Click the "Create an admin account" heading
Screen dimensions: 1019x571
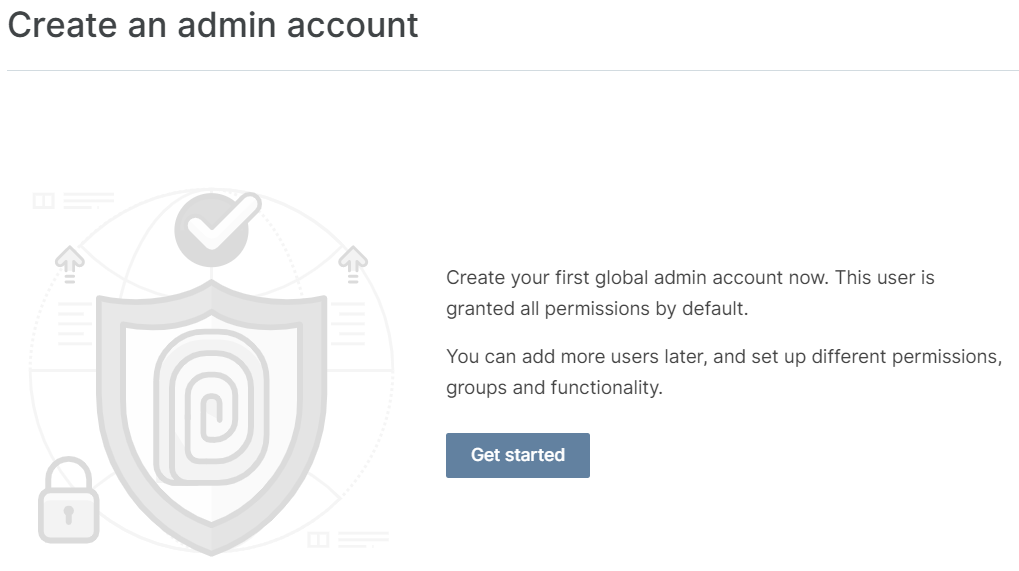(213, 25)
